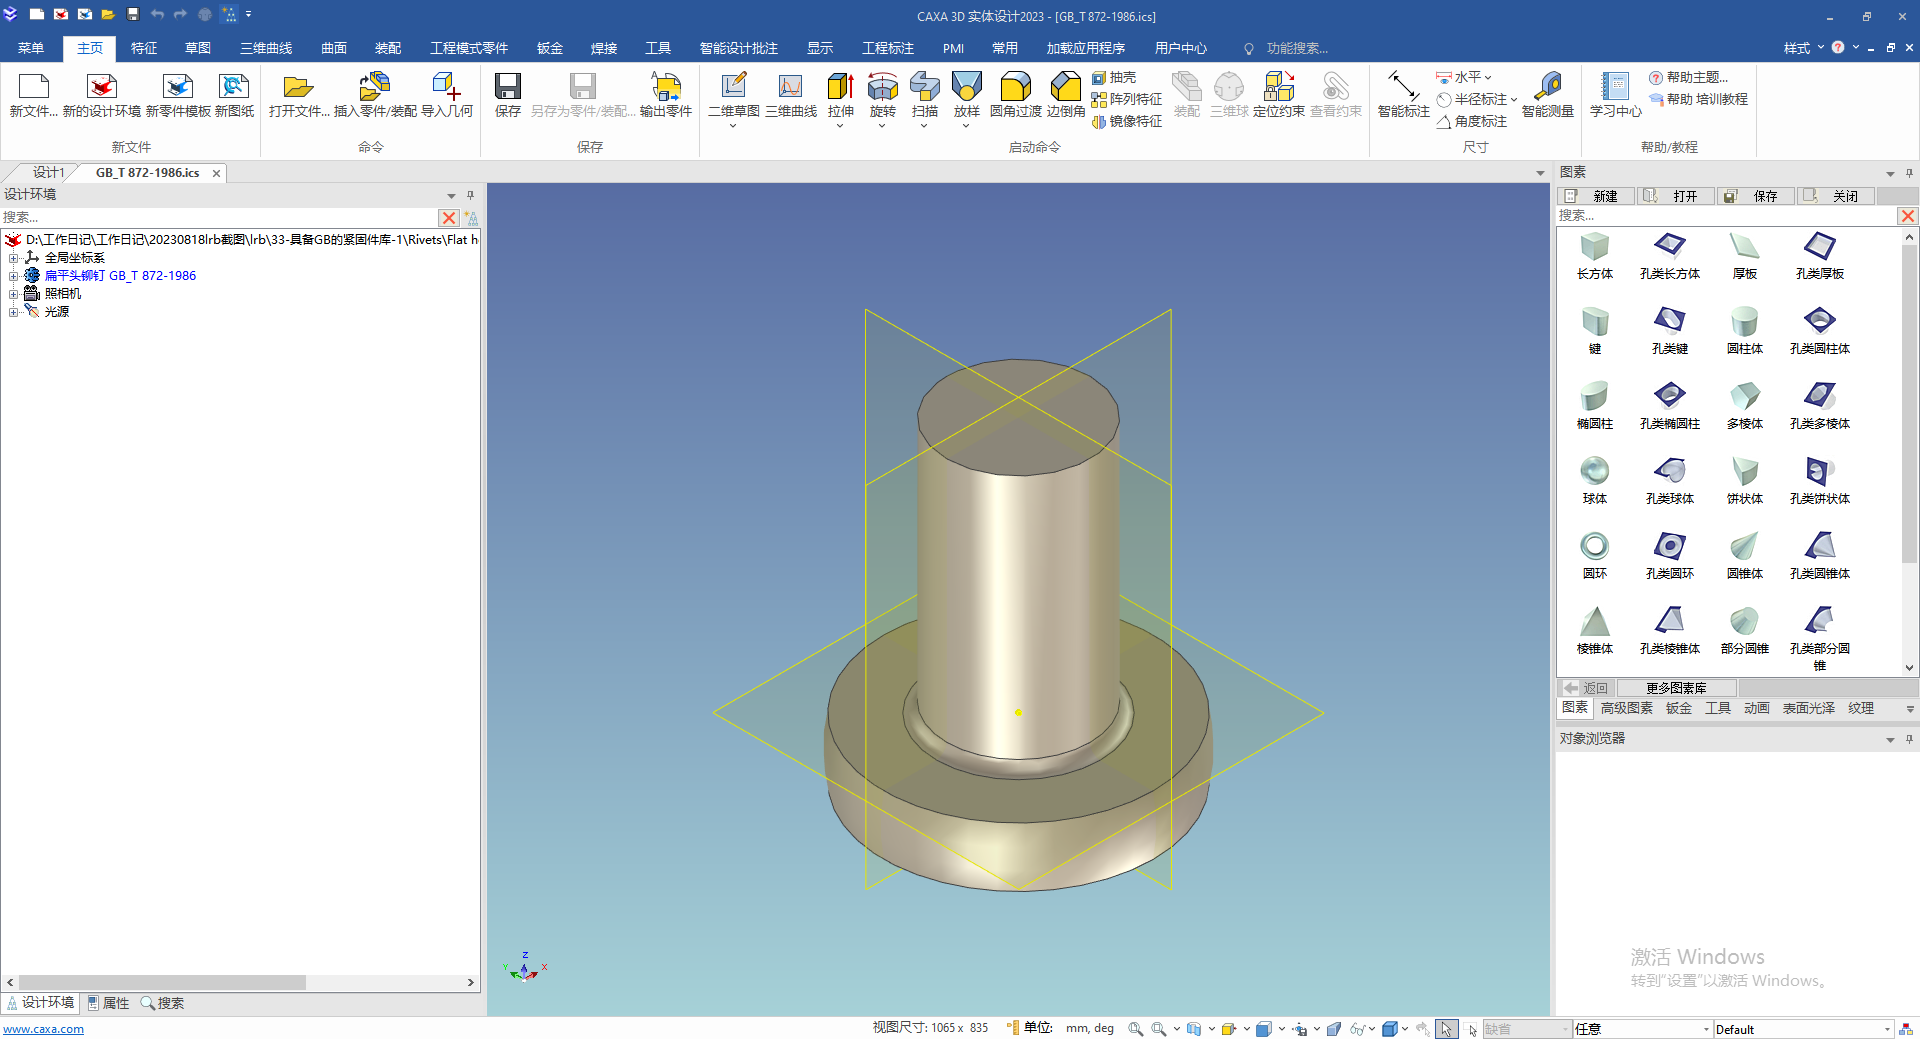The width and height of the screenshot is (1920, 1039).
Task: Click the 新文件 (new file) icon
Action: click(33, 95)
